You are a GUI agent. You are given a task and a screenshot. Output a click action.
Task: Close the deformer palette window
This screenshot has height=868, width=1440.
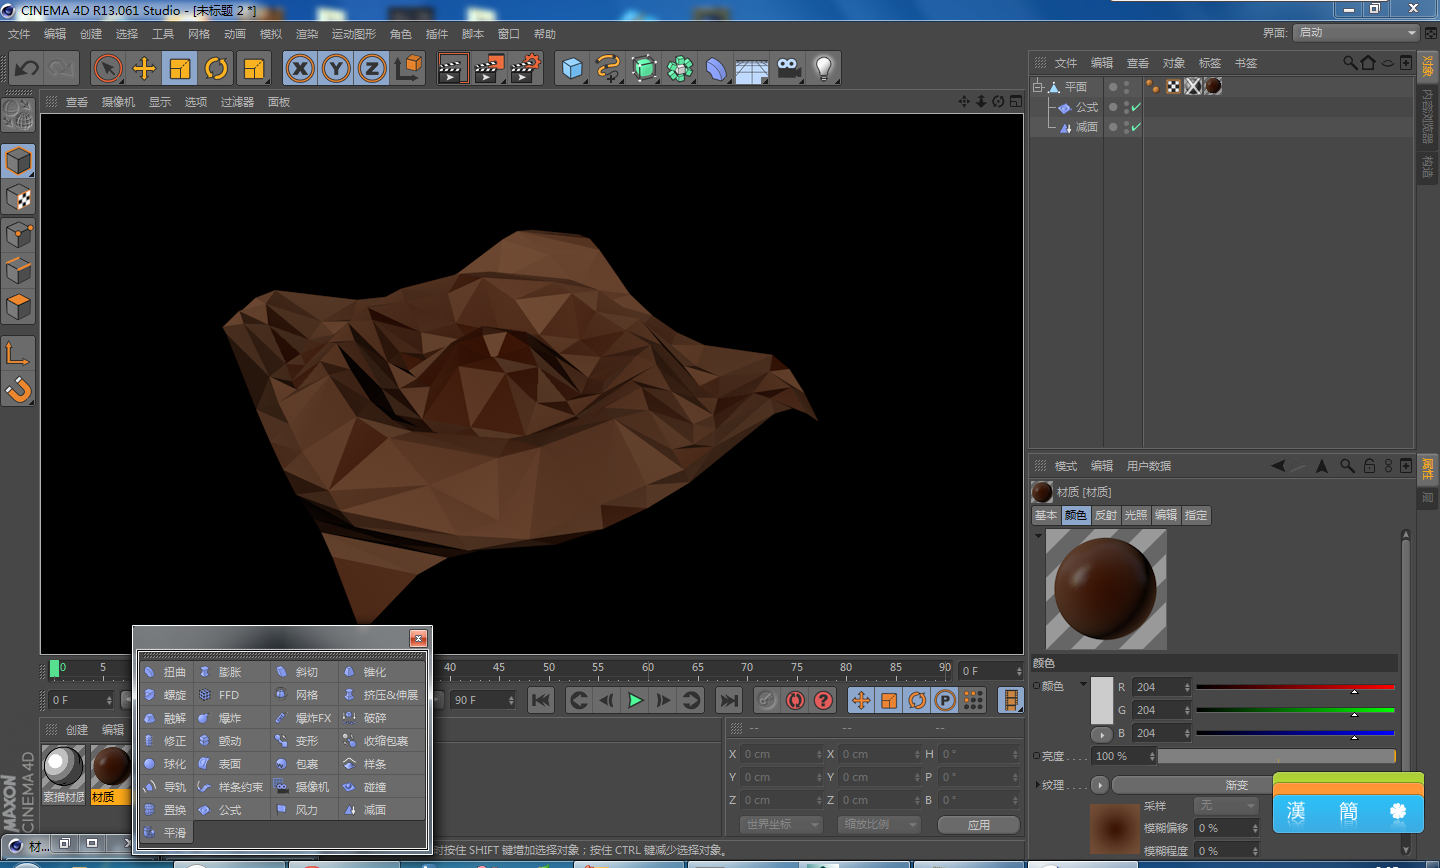[x=418, y=638]
